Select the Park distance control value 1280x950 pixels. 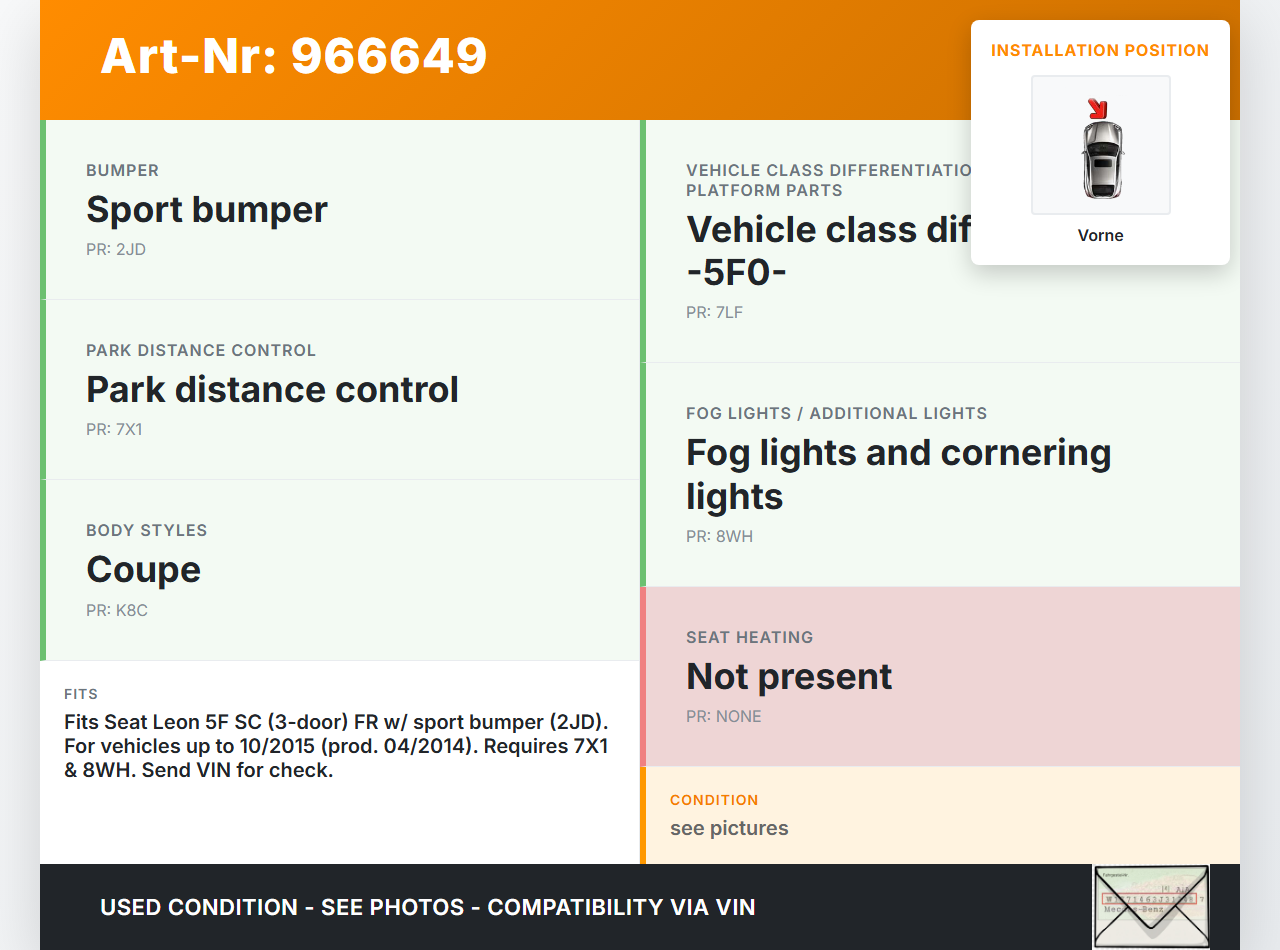click(x=272, y=389)
